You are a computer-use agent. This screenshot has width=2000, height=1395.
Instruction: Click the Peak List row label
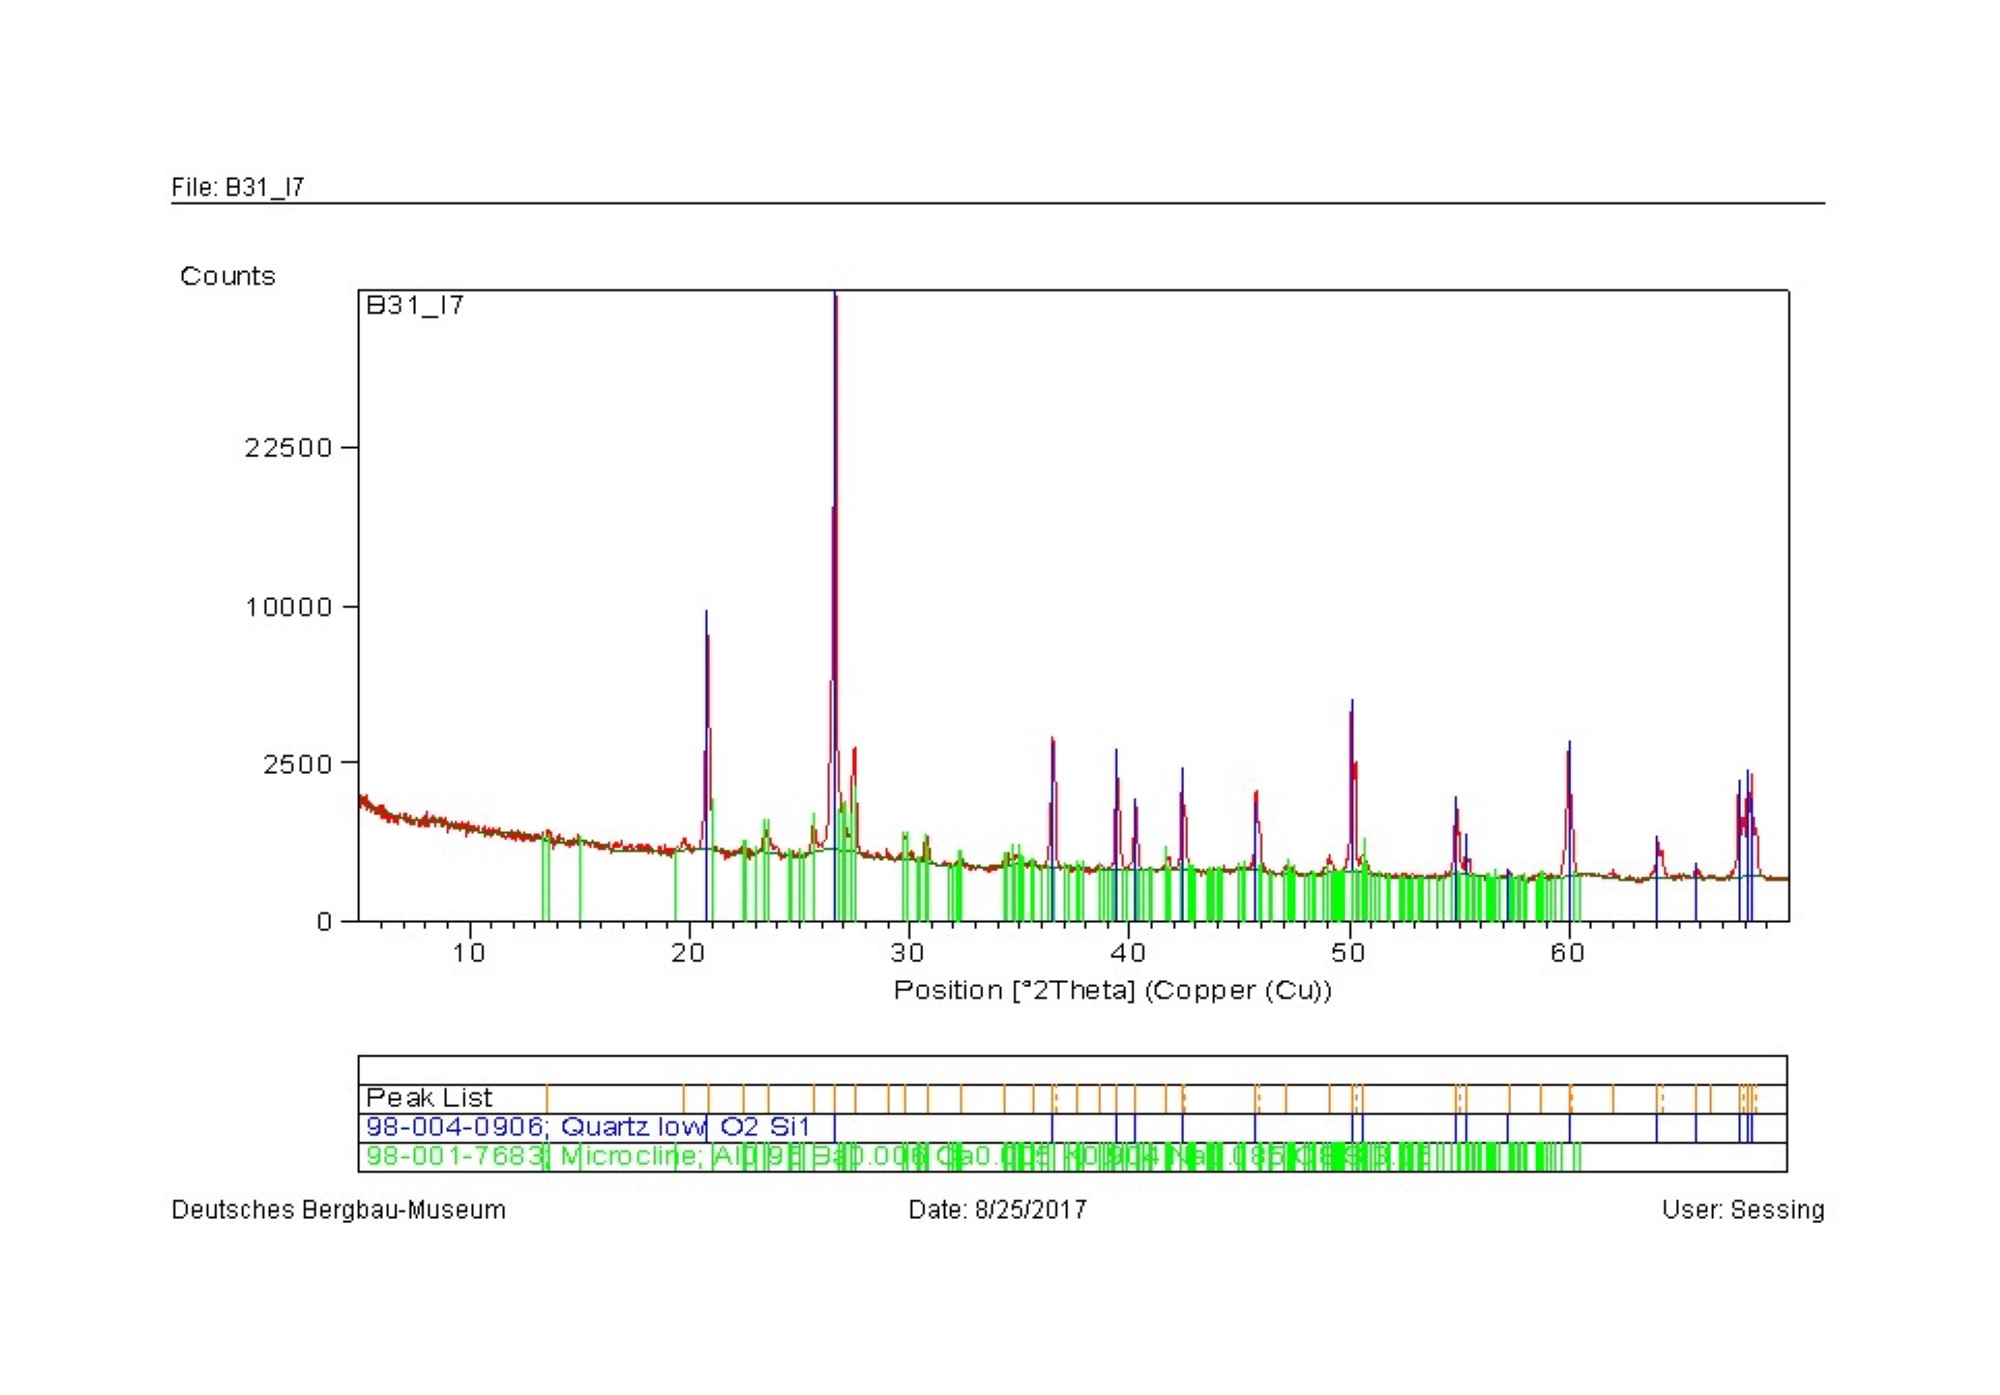tap(429, 1098)
